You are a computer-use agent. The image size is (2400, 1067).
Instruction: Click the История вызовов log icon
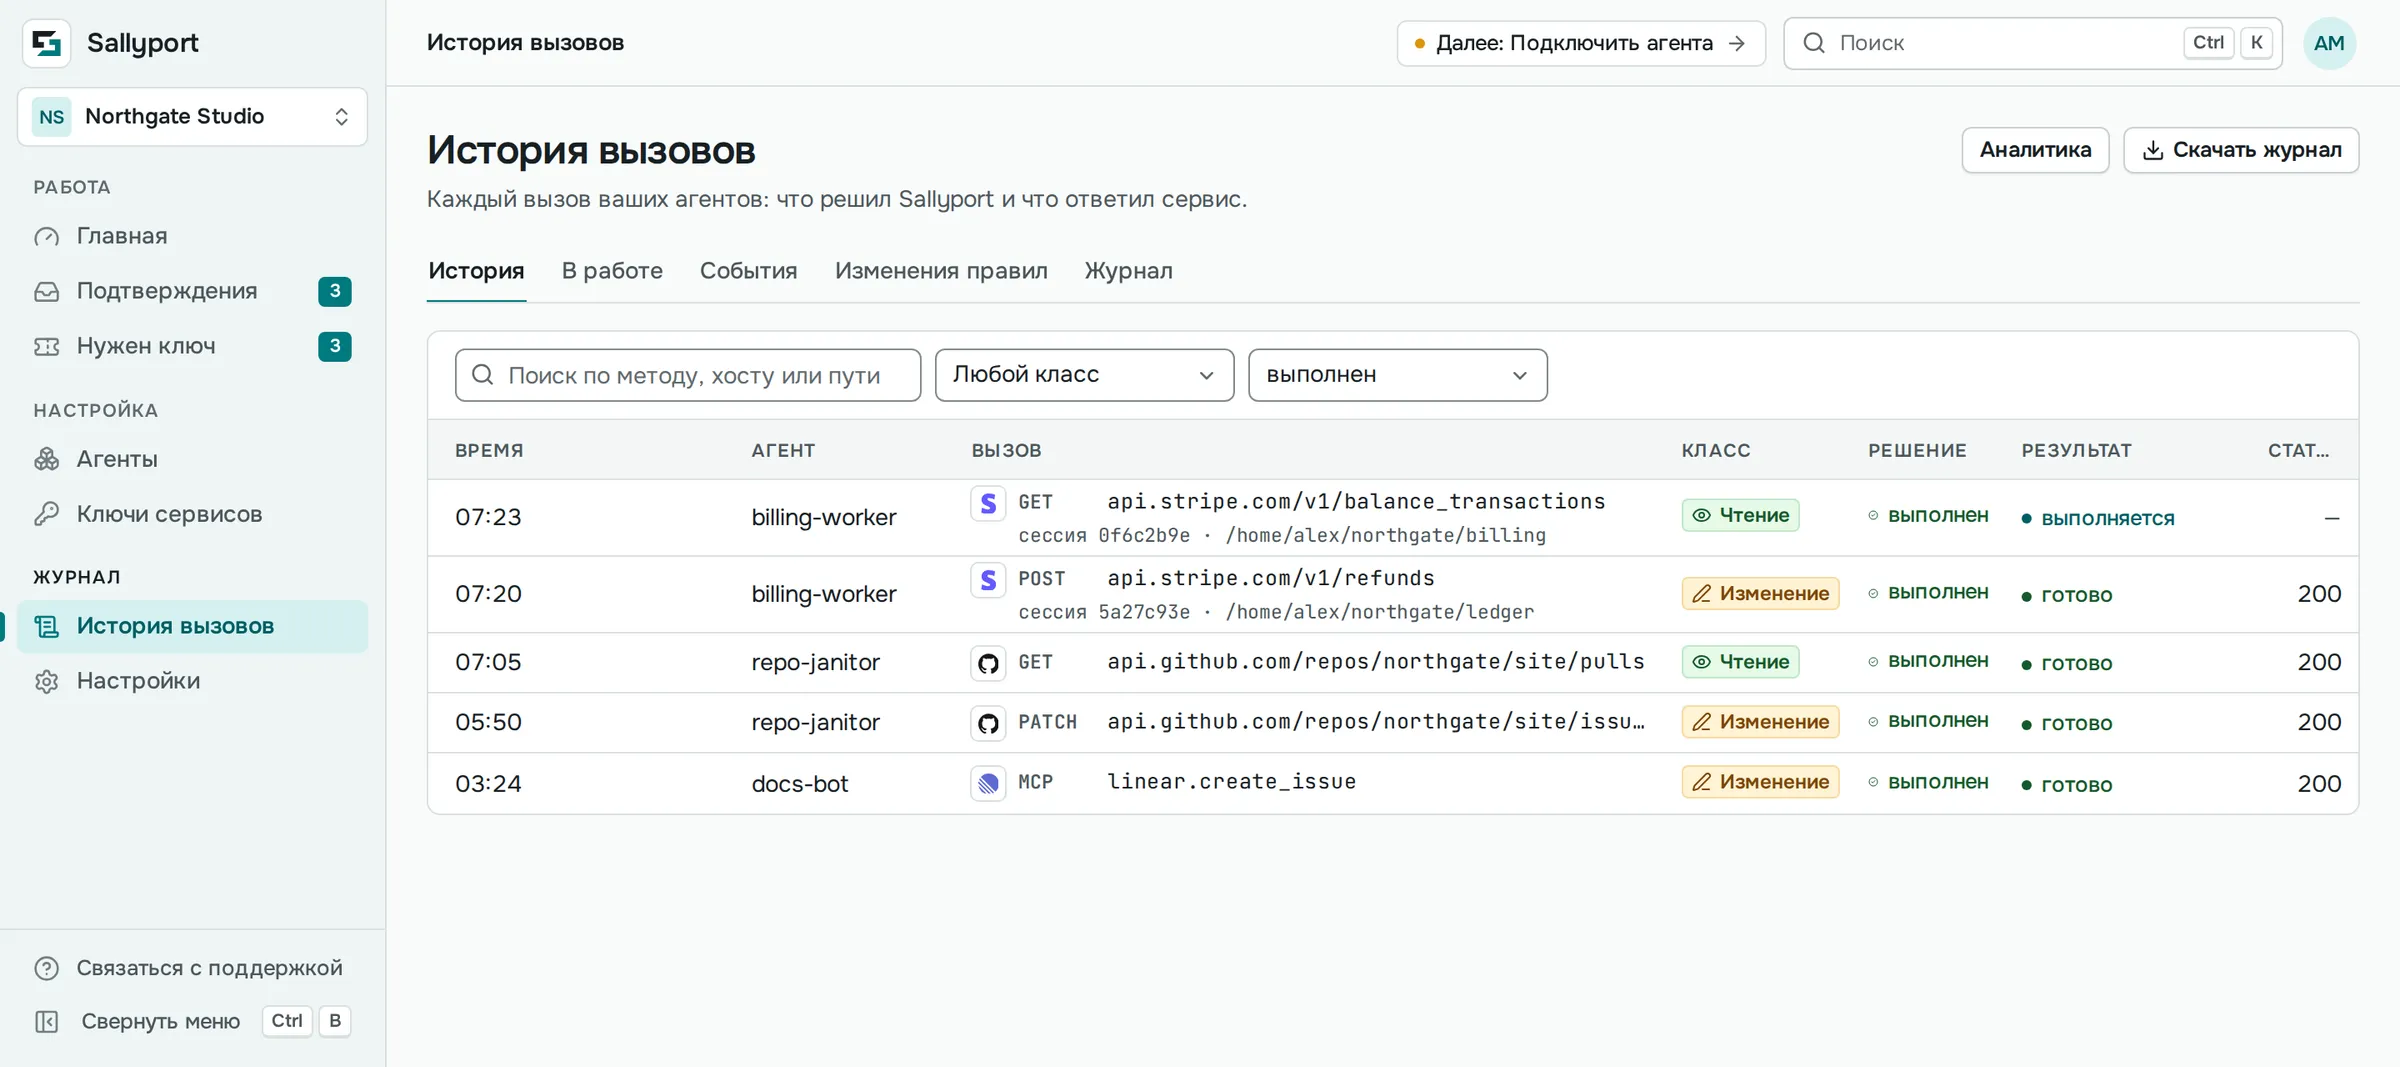[x=47, y=627]
